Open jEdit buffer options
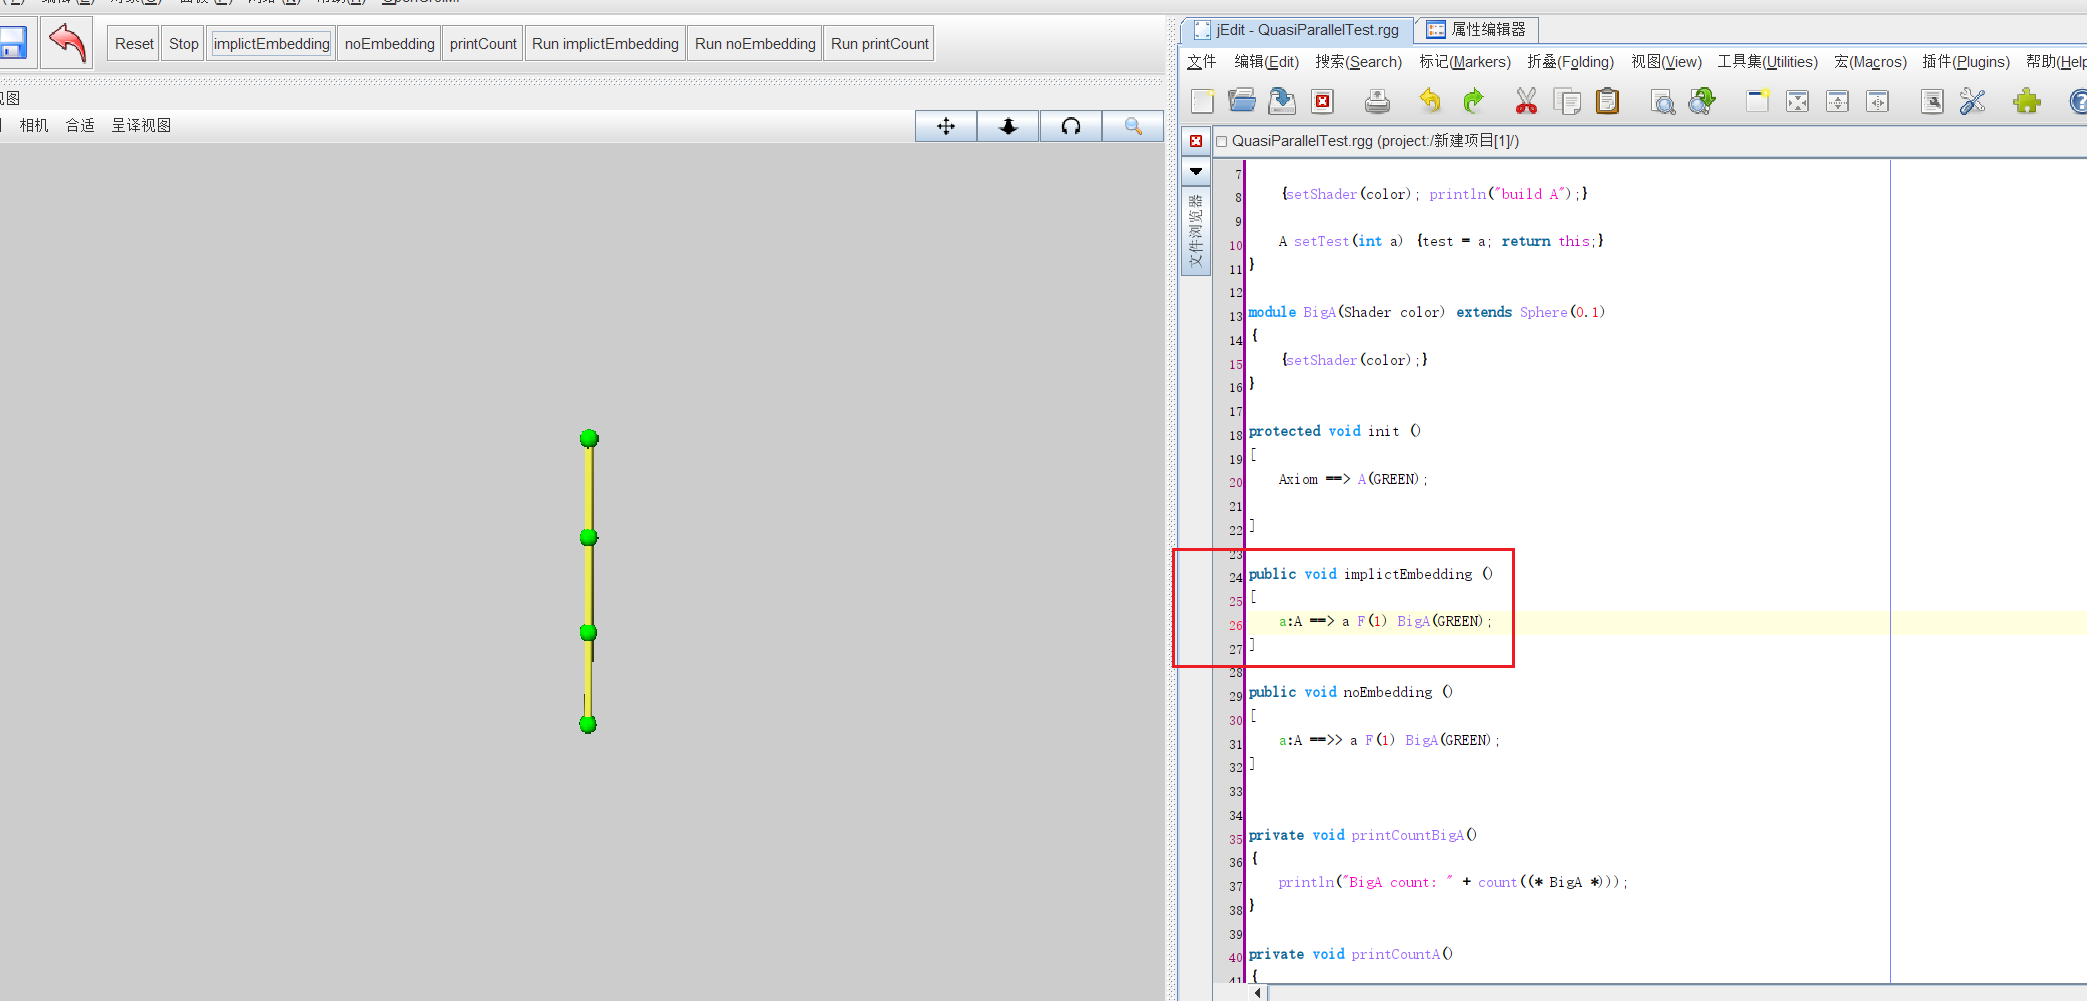 coord(1932,101)
